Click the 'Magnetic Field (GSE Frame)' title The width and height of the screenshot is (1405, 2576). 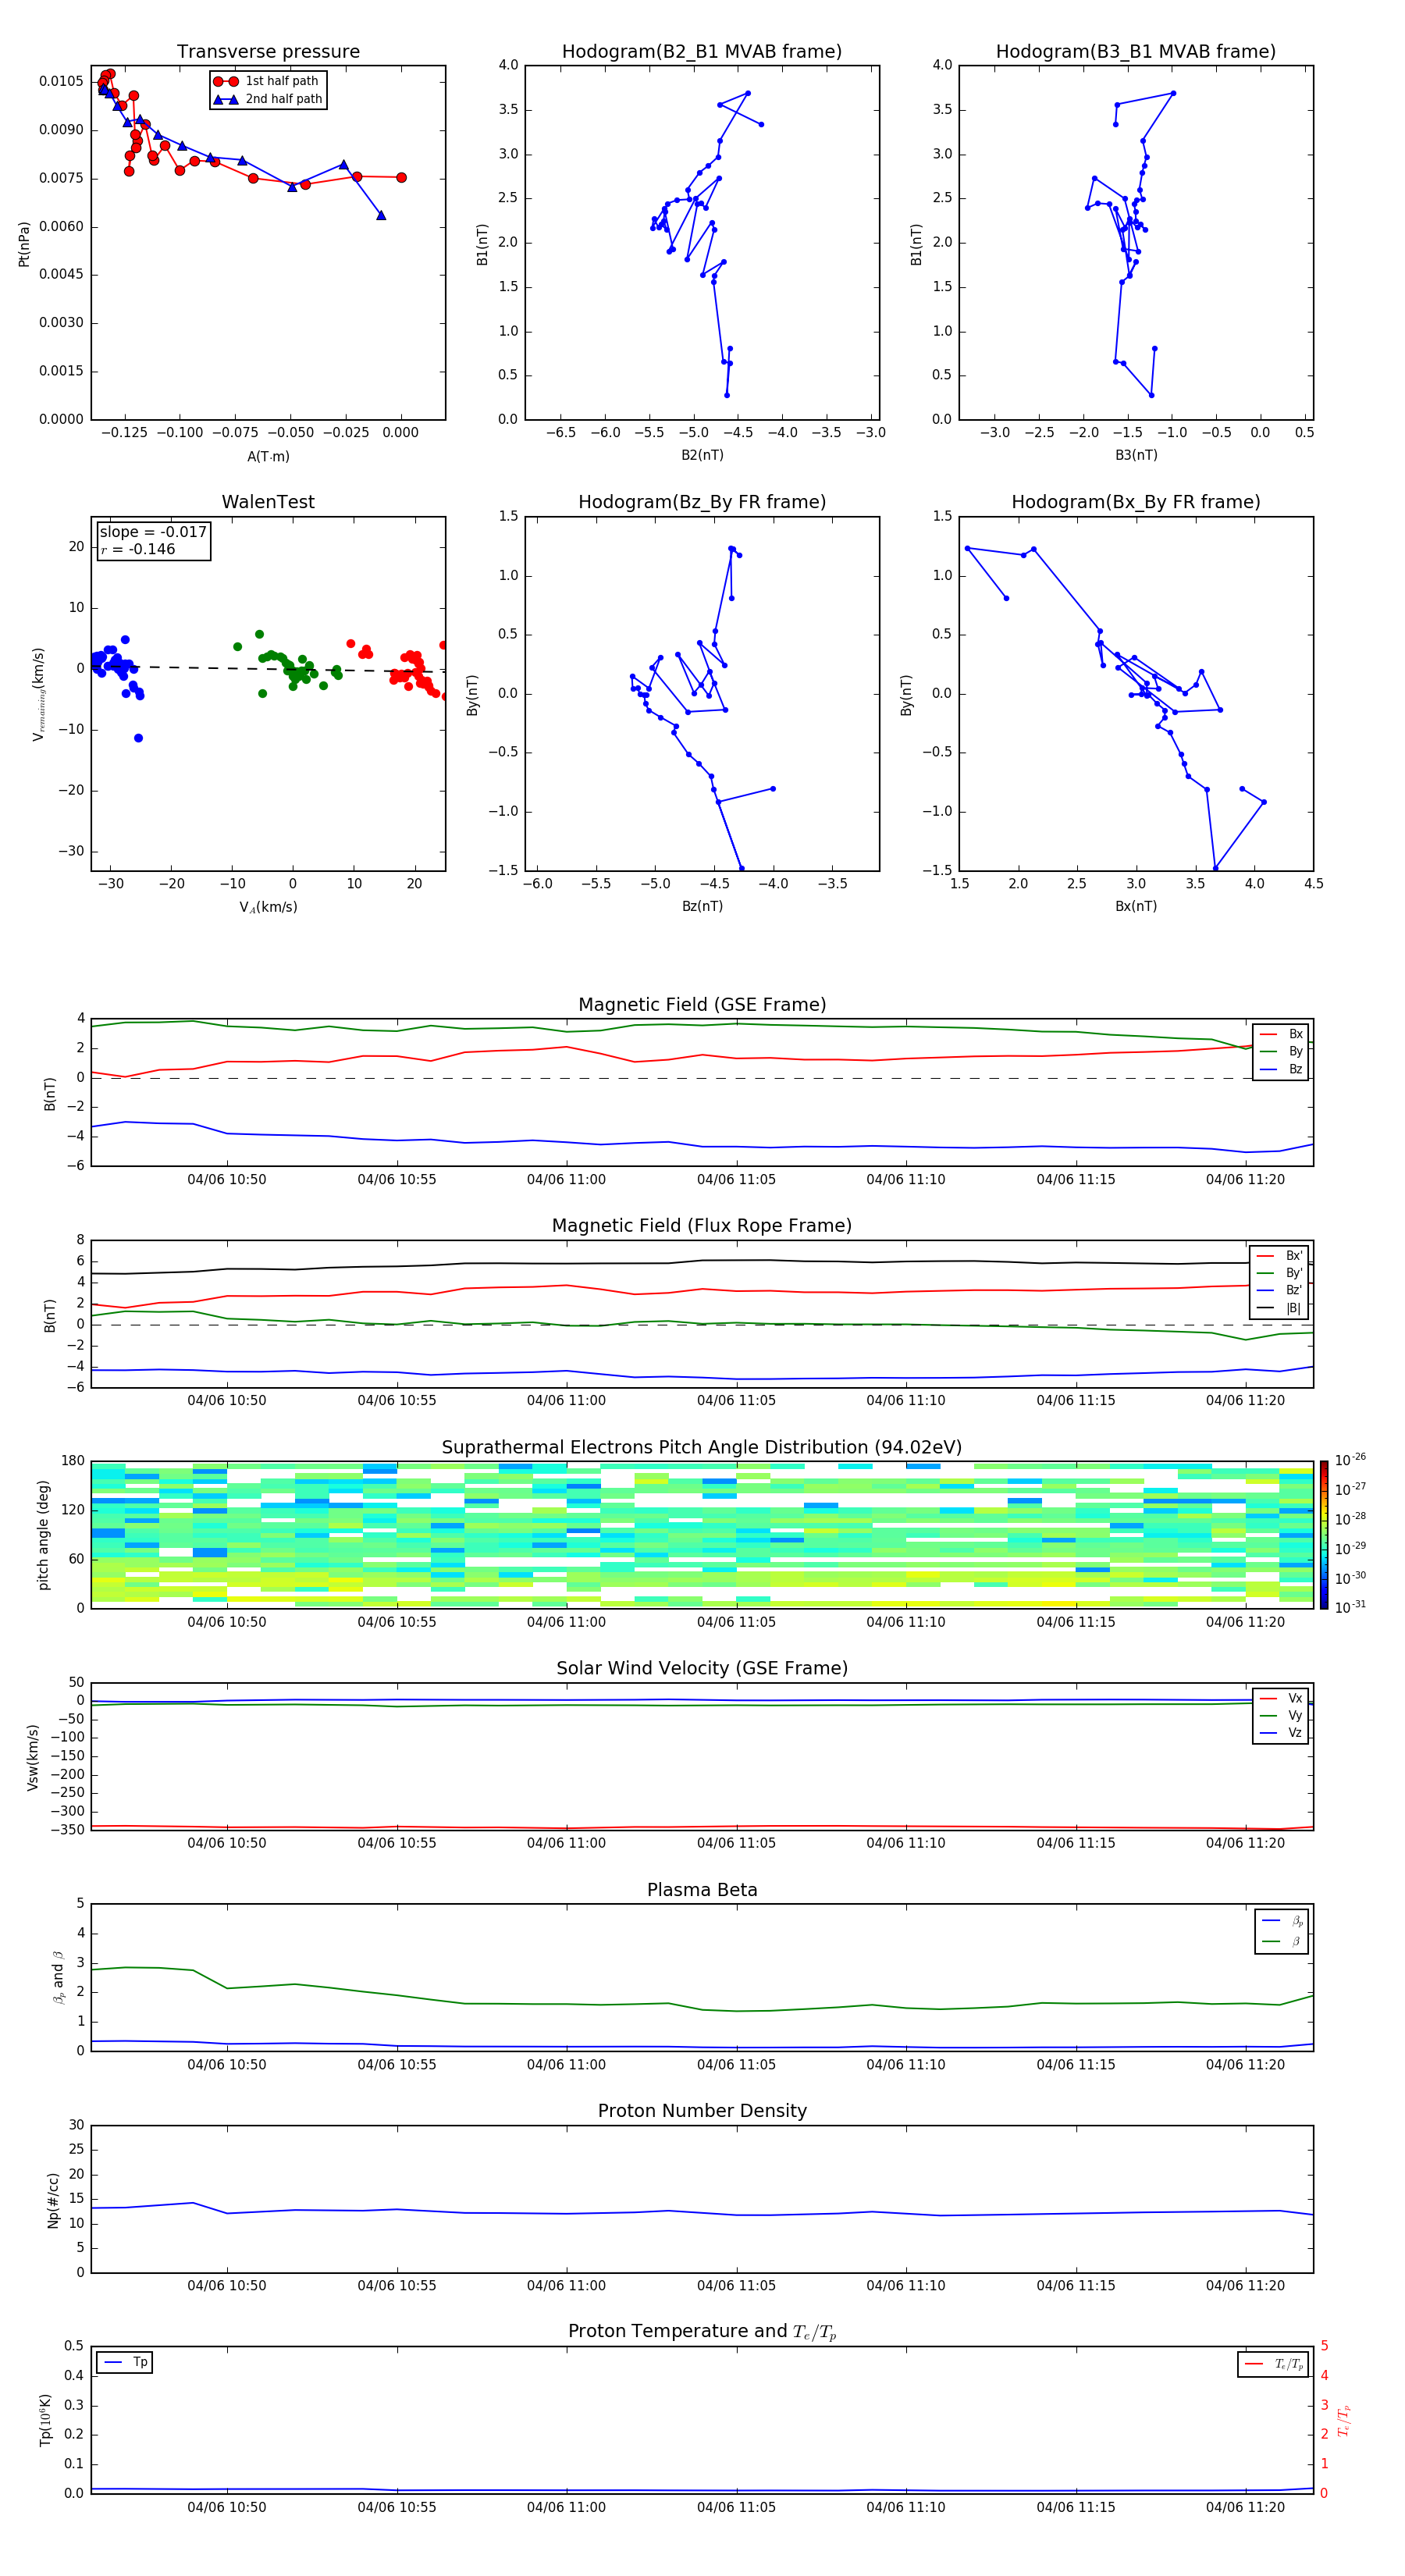tap(702, 1005)
